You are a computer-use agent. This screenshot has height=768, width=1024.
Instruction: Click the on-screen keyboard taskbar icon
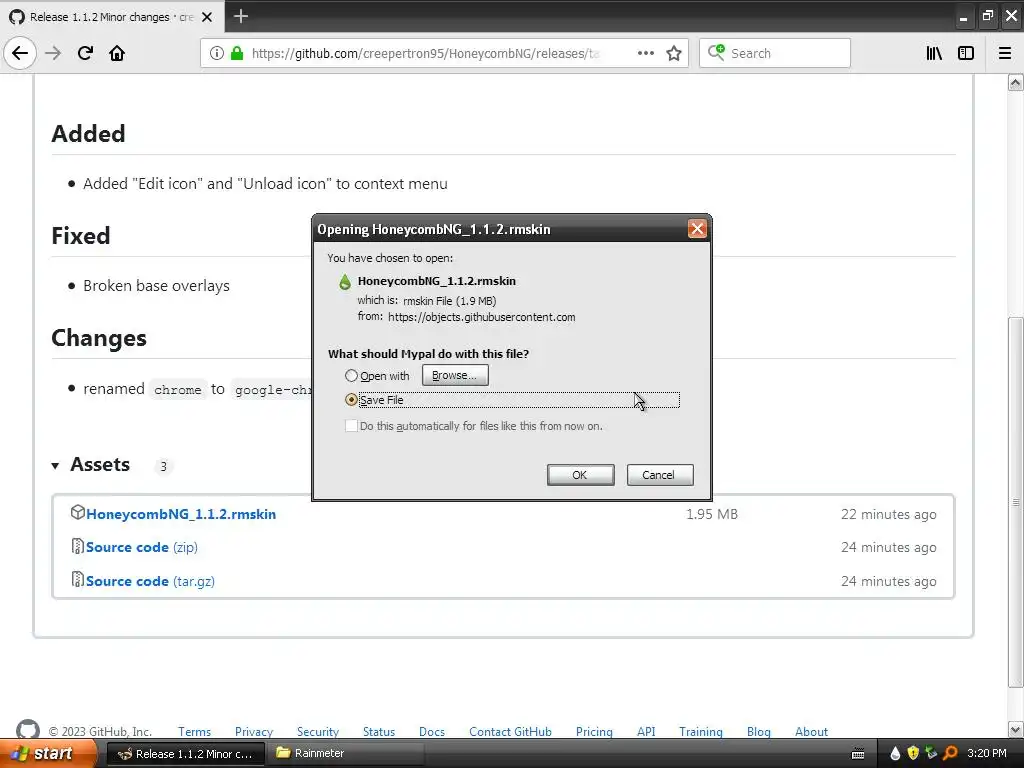[x=858, y=754]
